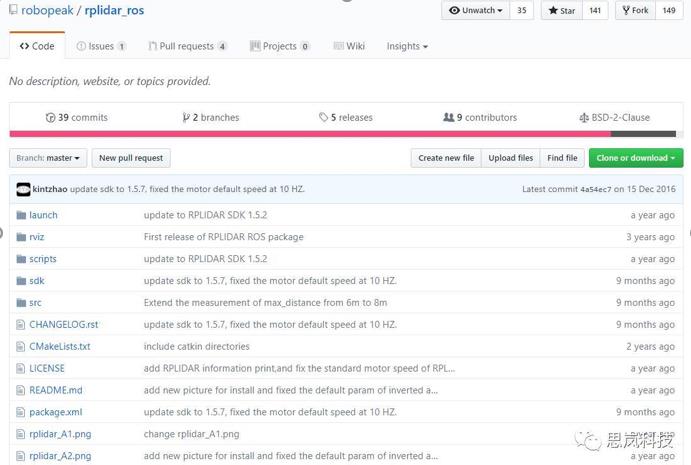The width and height of the screenshot is (691, 465).
Task: Open the Issues tab
Action: [x=101, y=46]
